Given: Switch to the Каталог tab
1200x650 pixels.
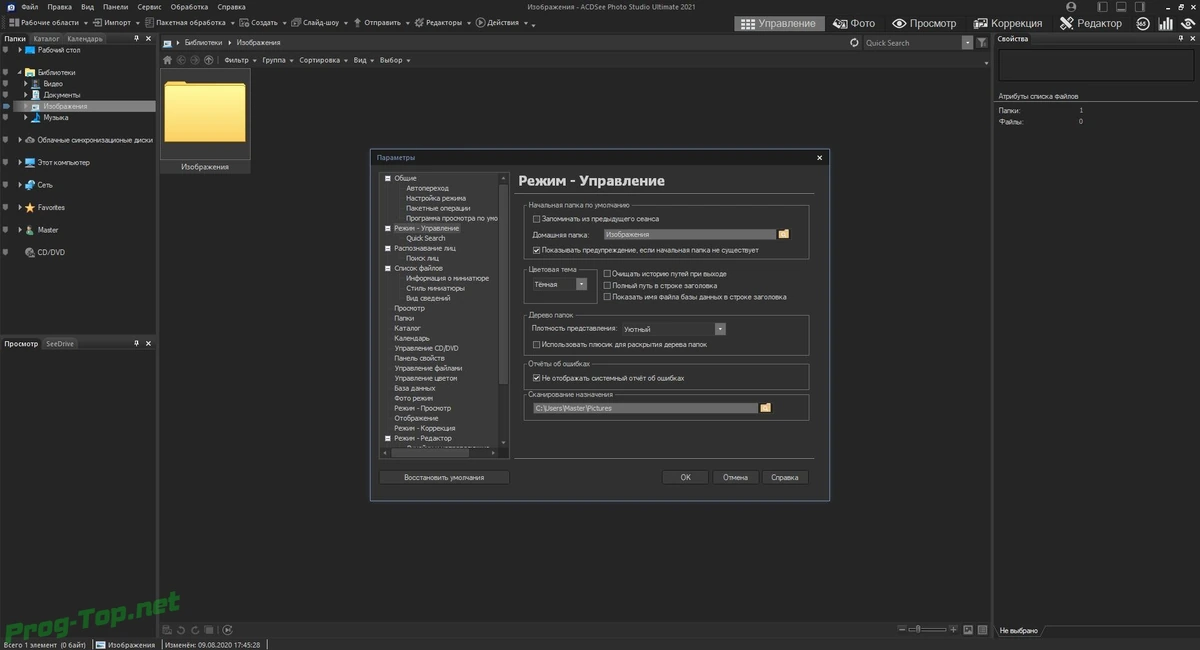Looking at the screenshot, I should [46, 39].
